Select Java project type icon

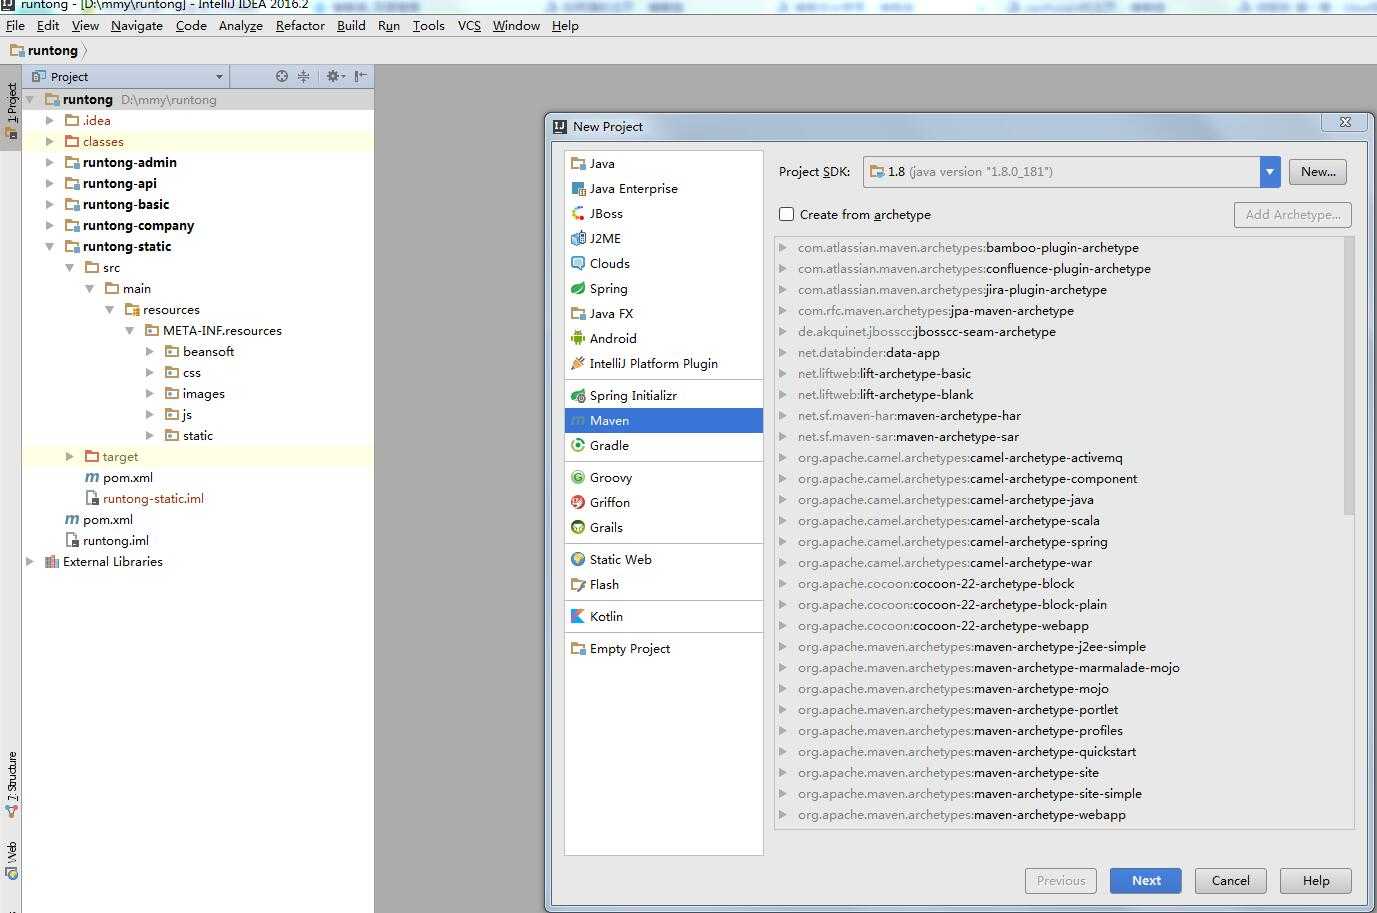click(x=578, y=163)
